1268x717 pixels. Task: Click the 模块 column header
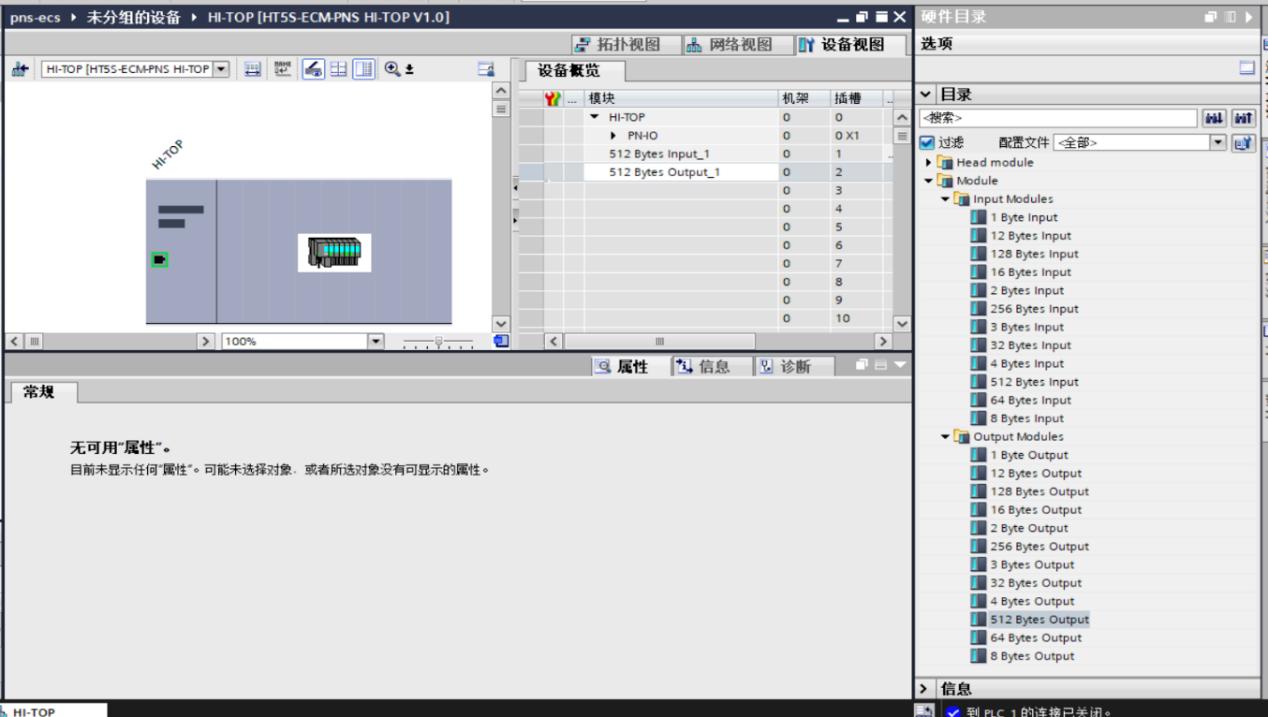pos(680,99)
